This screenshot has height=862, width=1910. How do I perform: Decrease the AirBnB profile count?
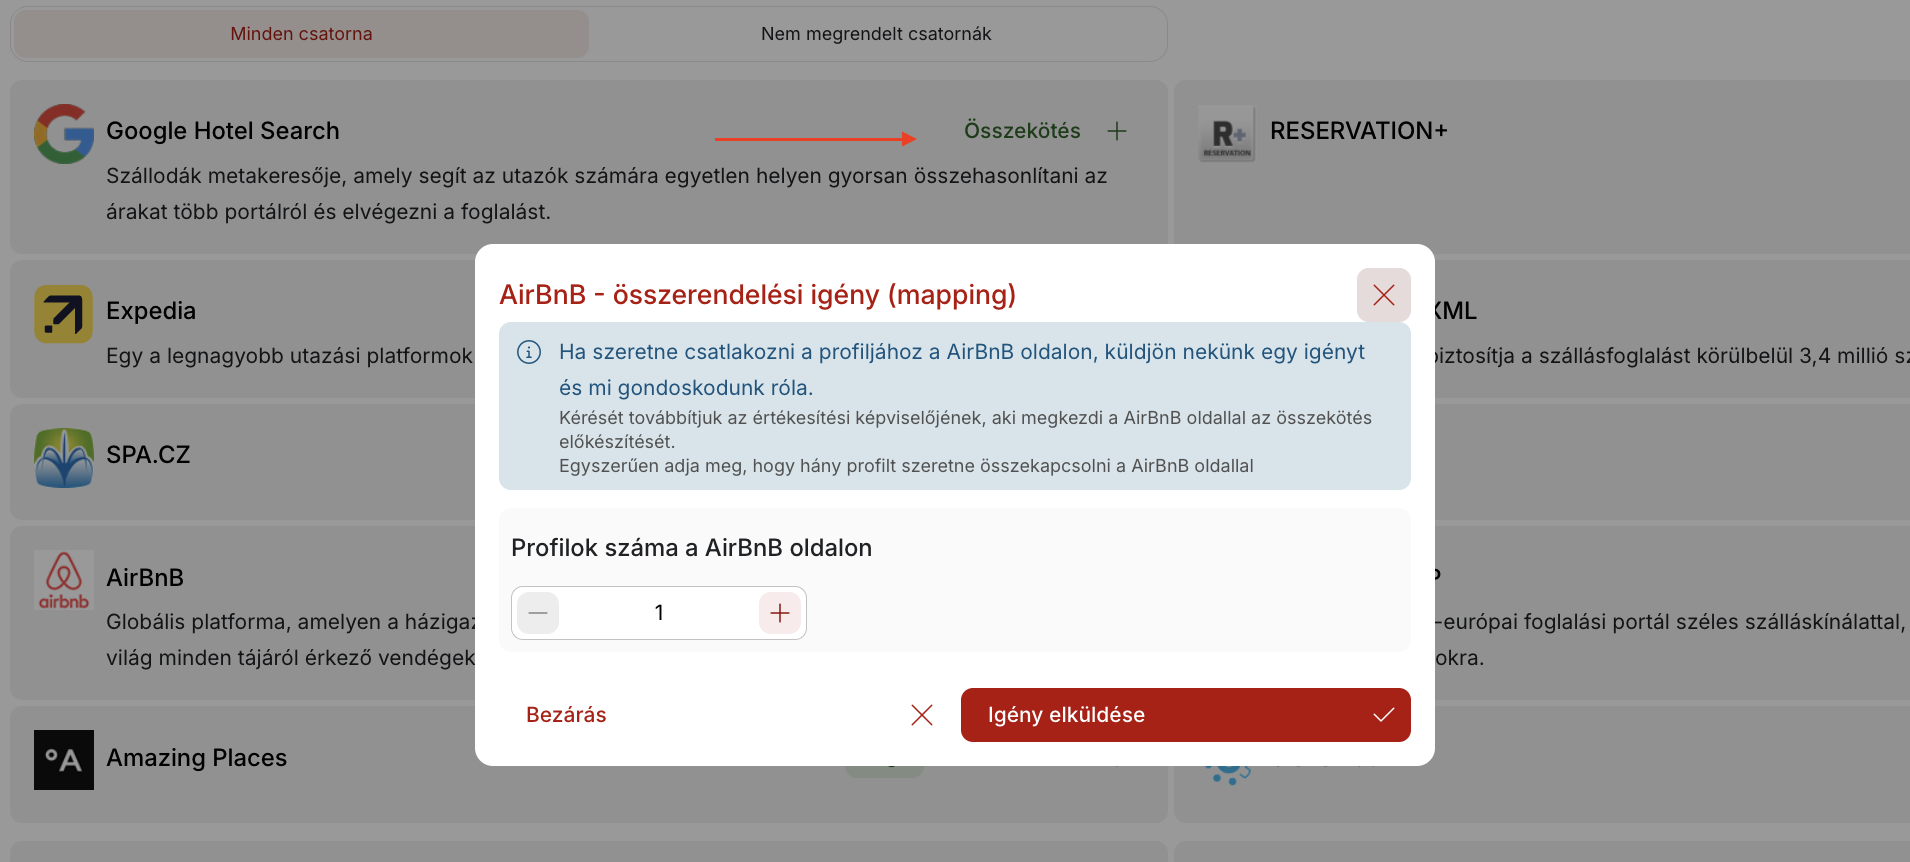click(538, 613)
